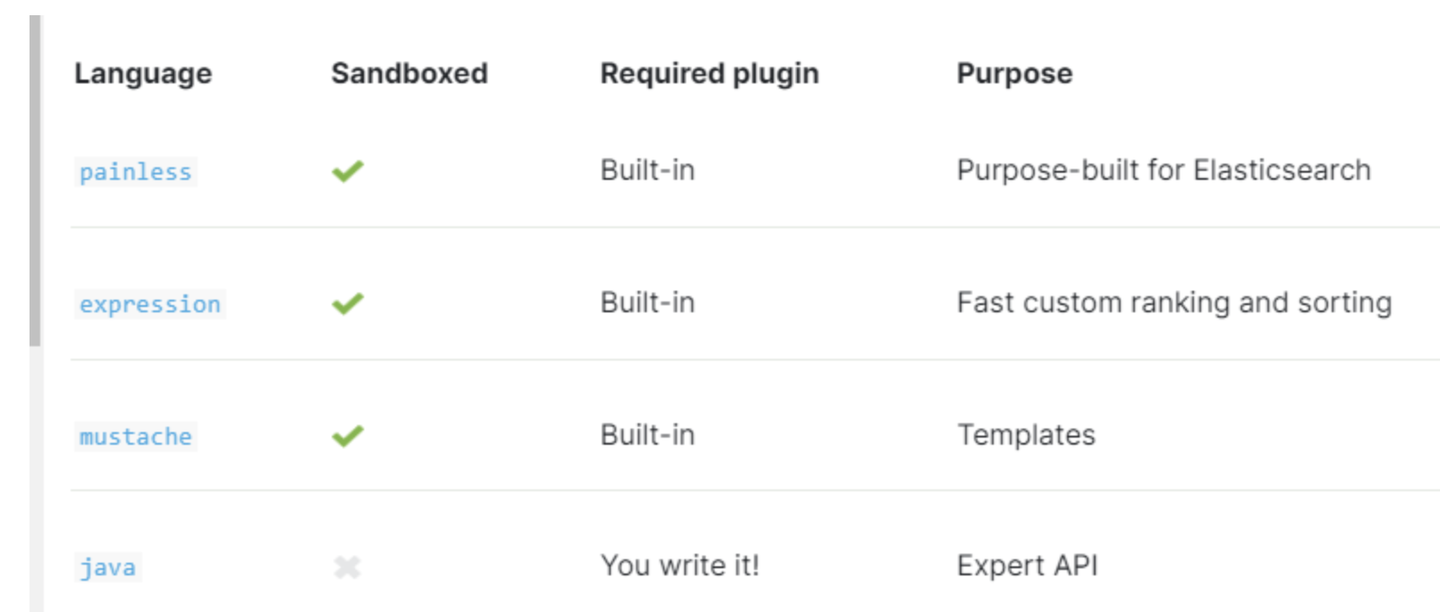The width and height of the screenshot is (1440, 612).
Task: Click the green checkmark in the painless row
Action: click(x=347, y=172)
